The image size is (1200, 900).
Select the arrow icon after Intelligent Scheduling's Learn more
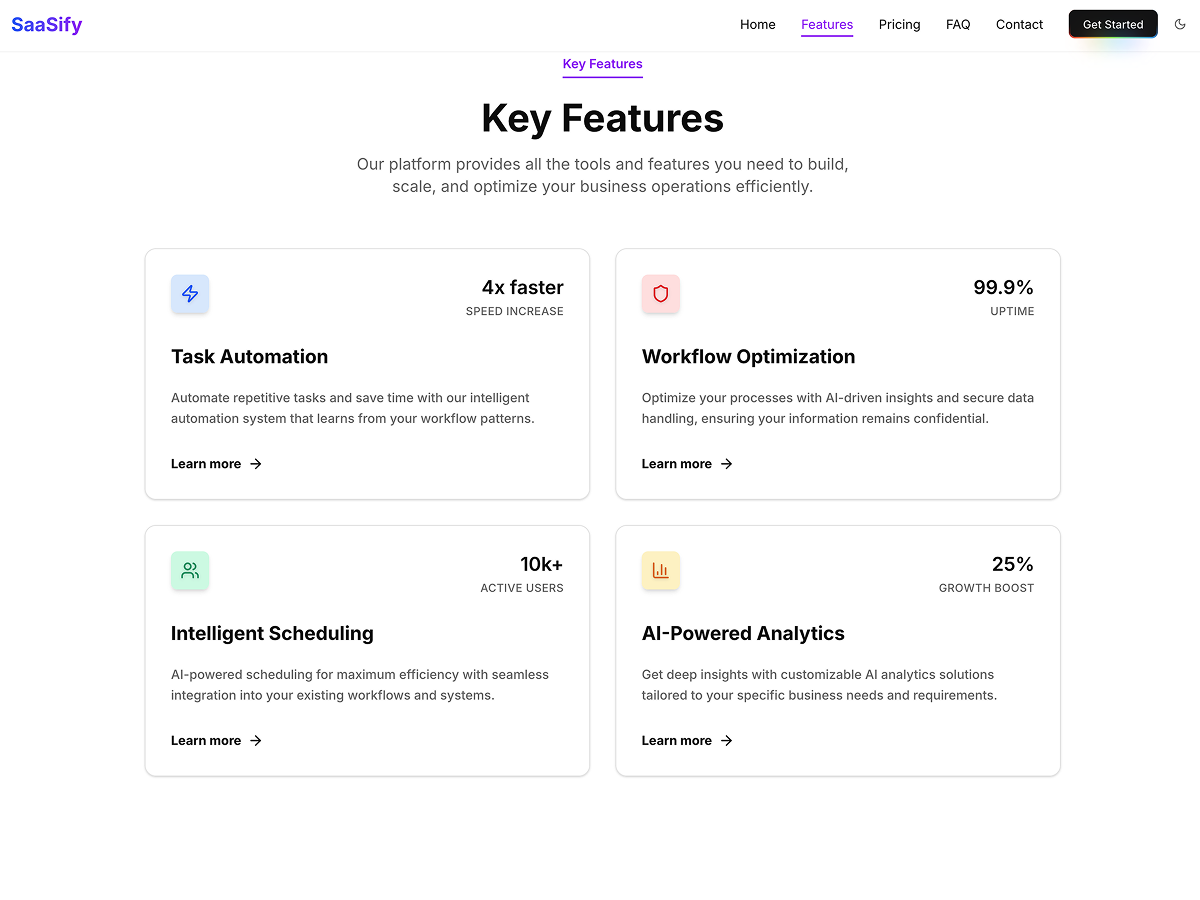click(x=256, y=740)
